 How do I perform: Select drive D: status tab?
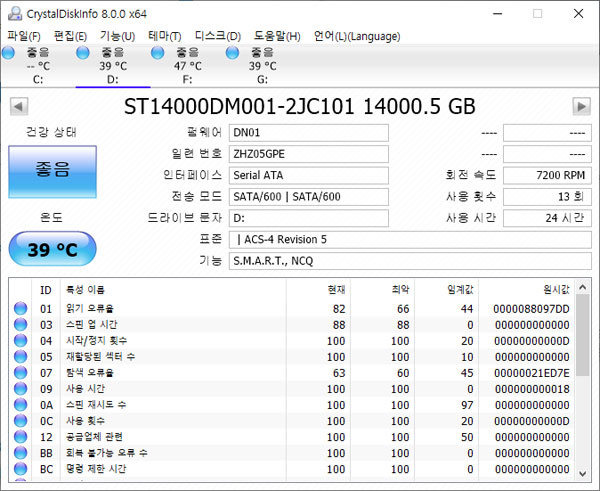pyautogui.click(x=113, y=65)
